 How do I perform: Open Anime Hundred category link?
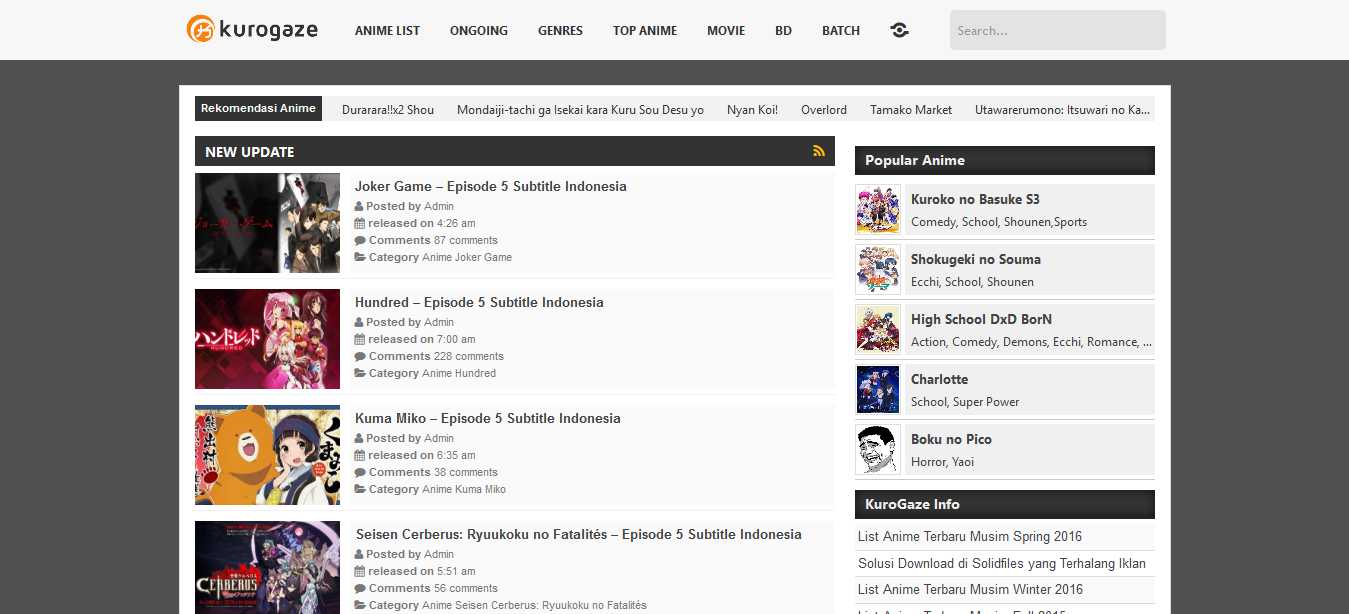tap(459, 373)
